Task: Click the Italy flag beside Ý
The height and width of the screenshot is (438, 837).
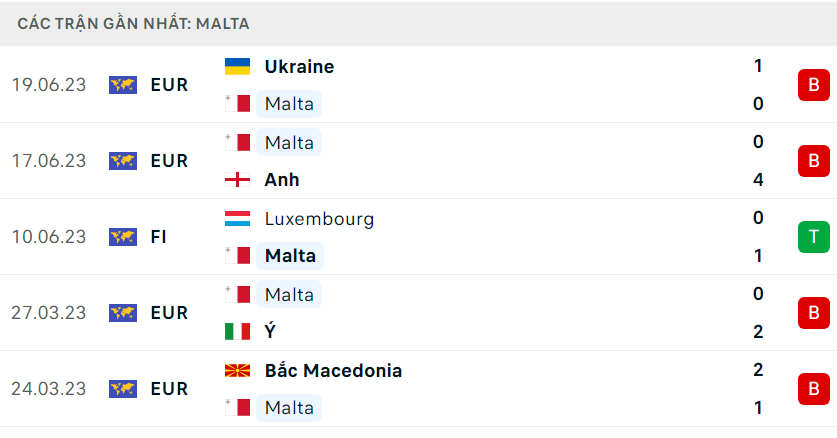Action: (238, 331)
